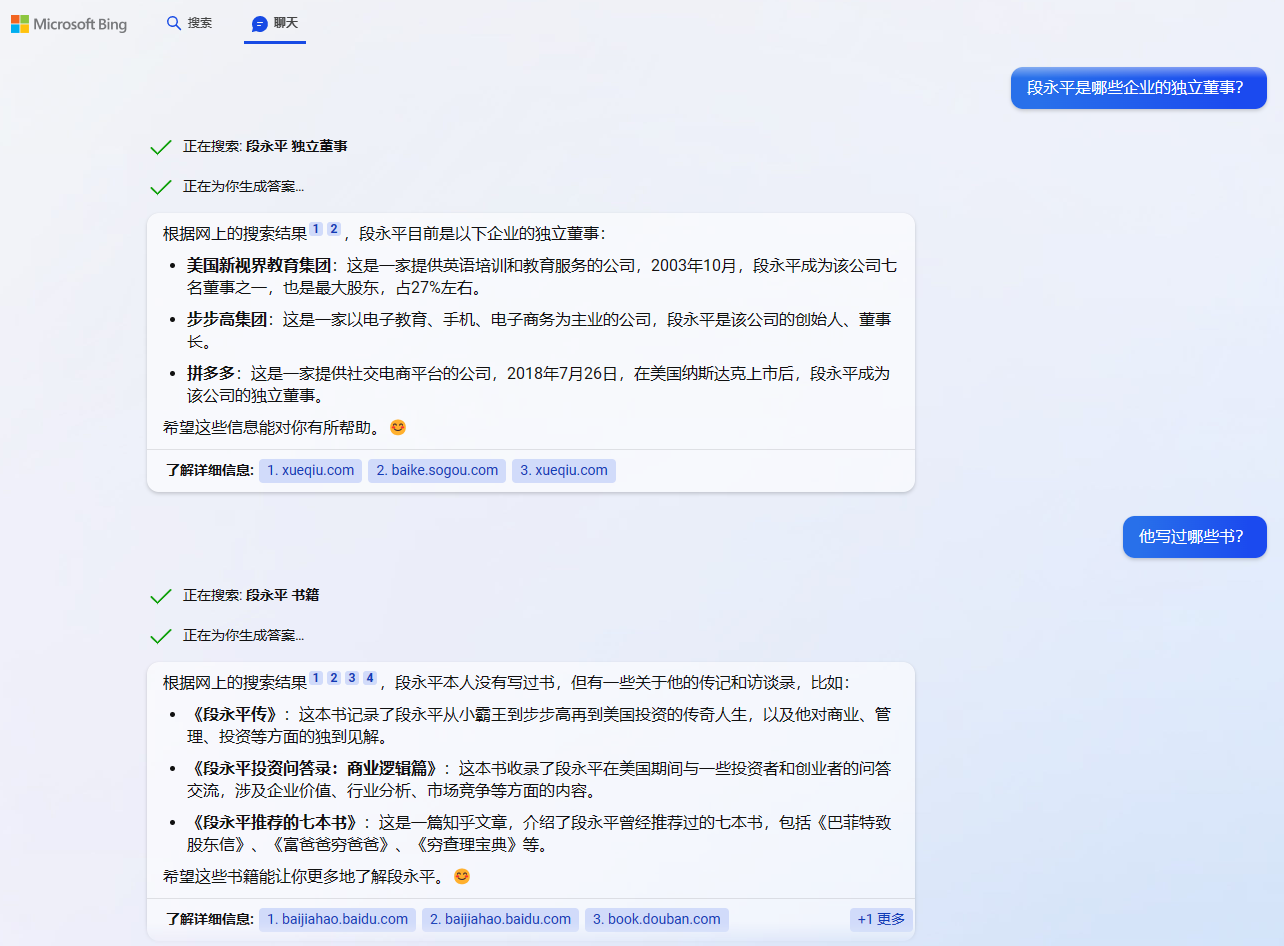
Task: Click citation superscript 2 in first answer
Action: [333, 227]
